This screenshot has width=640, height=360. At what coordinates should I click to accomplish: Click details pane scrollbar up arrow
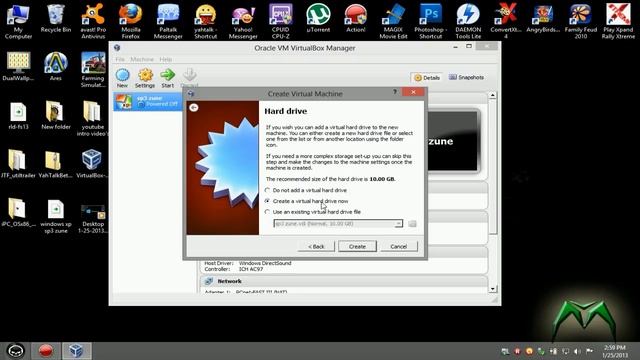tap(493, 95)
